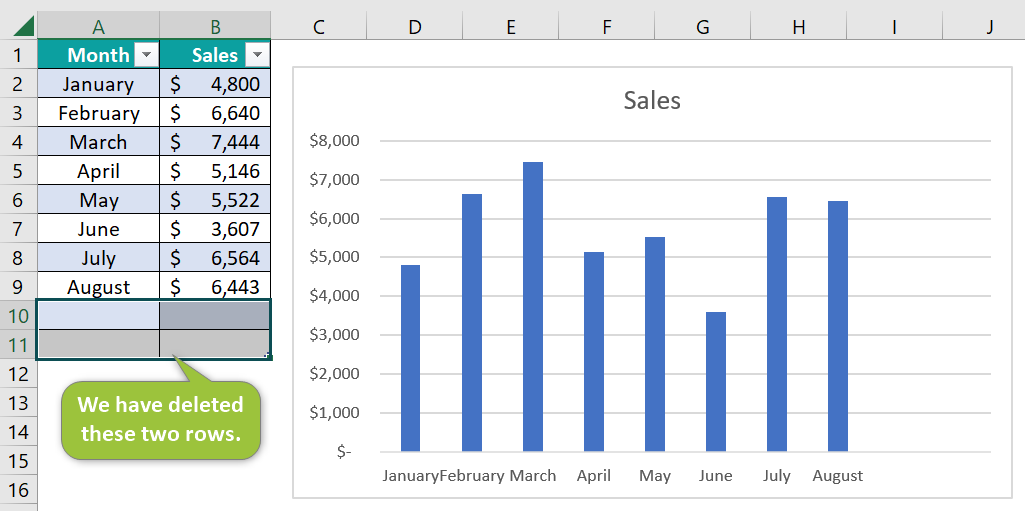Viewport: 1025px width, 511px height.
Task: Select column D header
Action: coord(414,27)
